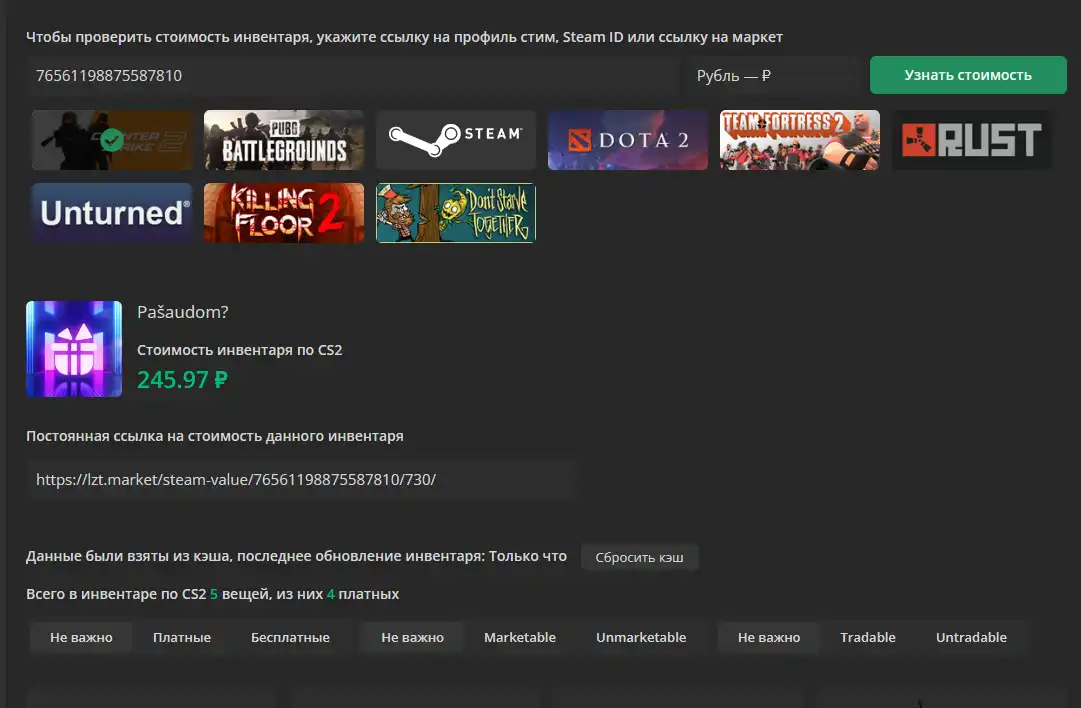The height and width of the screenshot is (708, 1081).
Task: Click the Стоимость инвентаря по CS2 label
Action: (240, 350)
